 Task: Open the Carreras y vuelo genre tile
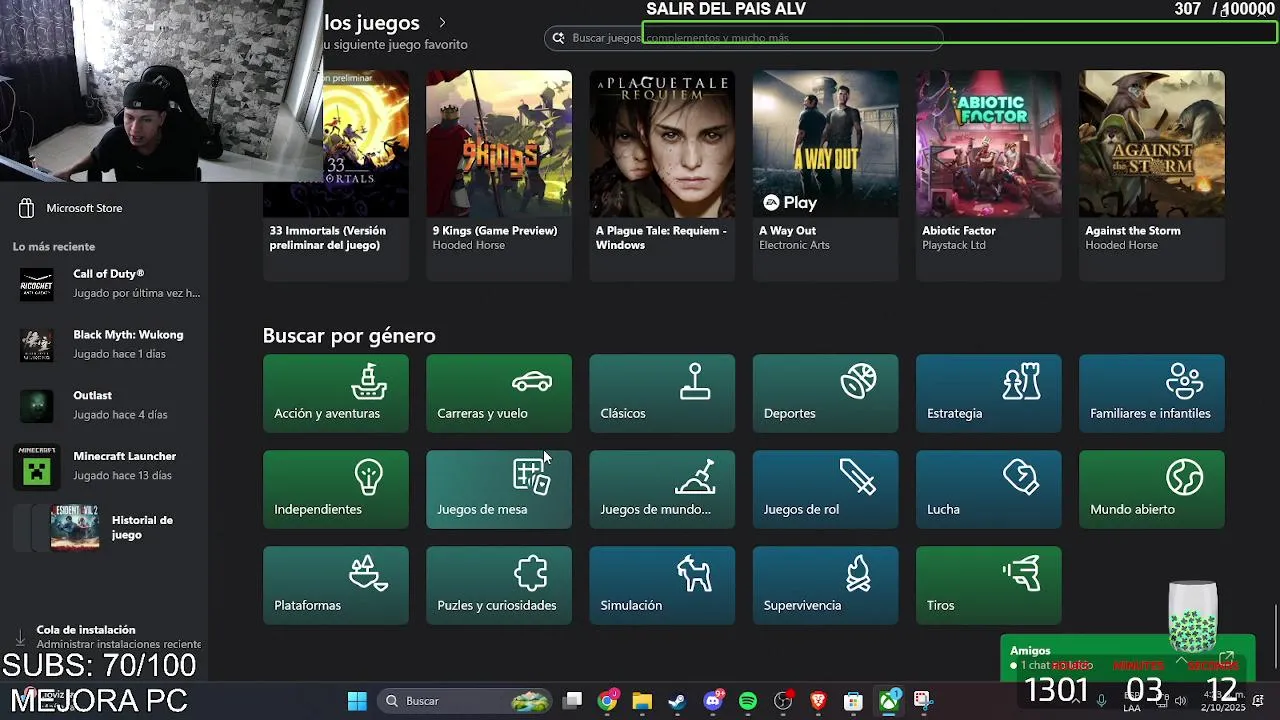point(499,393)
